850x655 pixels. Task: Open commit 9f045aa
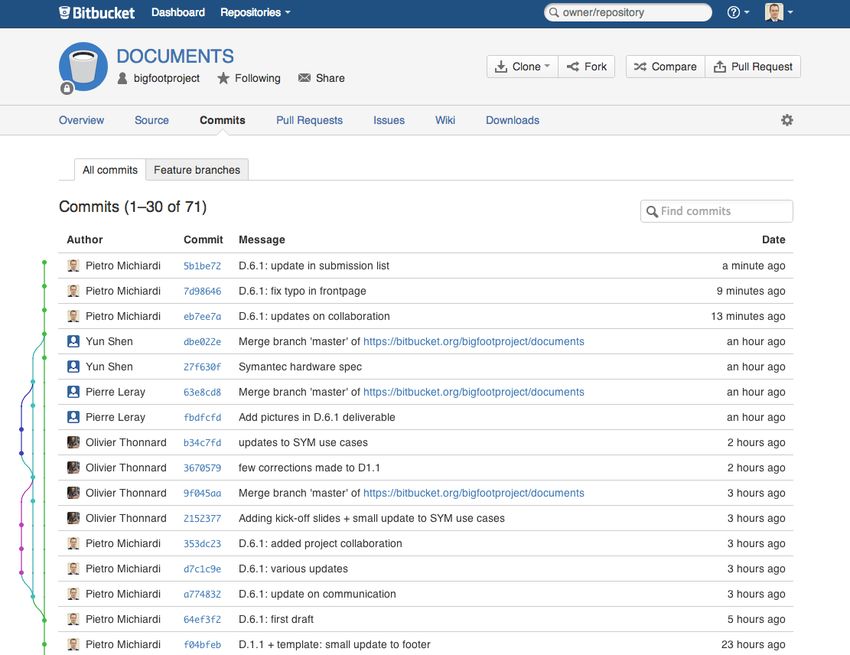[x=202, y=493]
